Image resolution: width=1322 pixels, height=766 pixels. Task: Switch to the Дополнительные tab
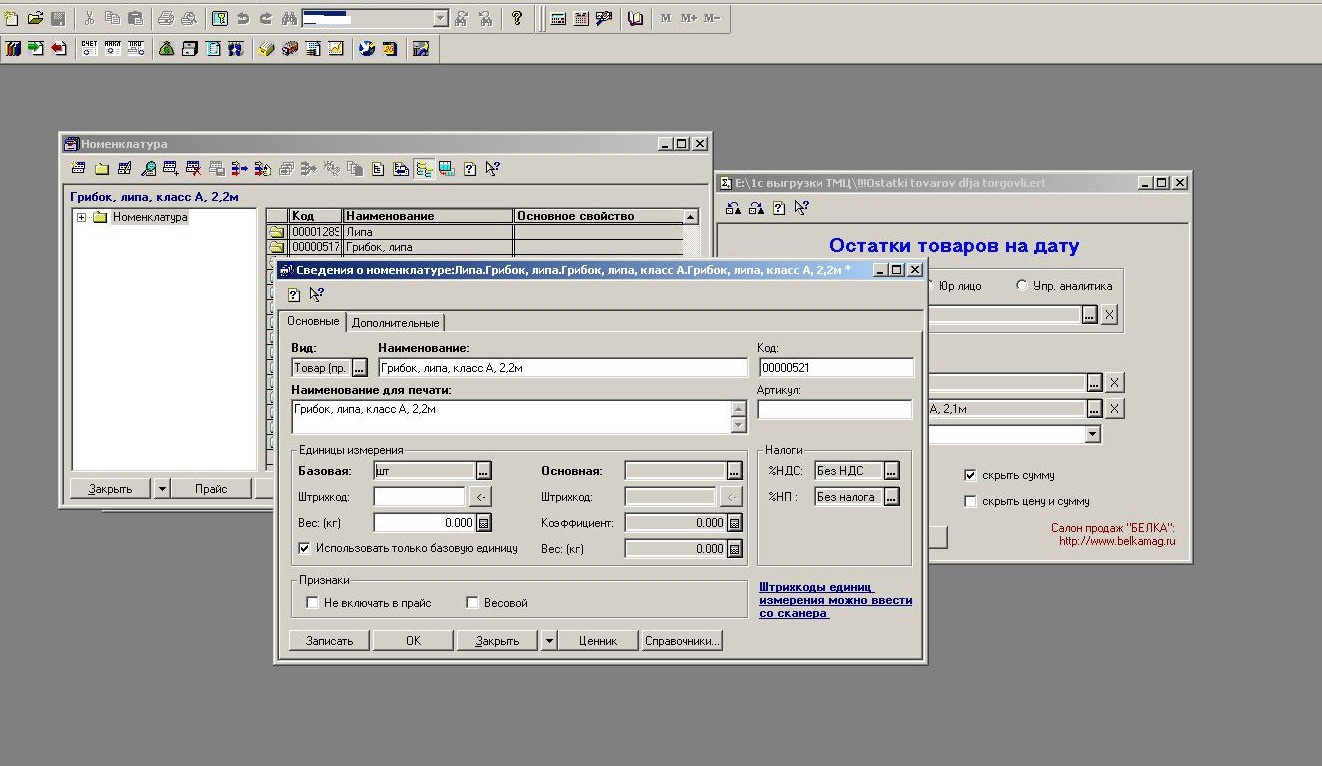click(395, 323)
